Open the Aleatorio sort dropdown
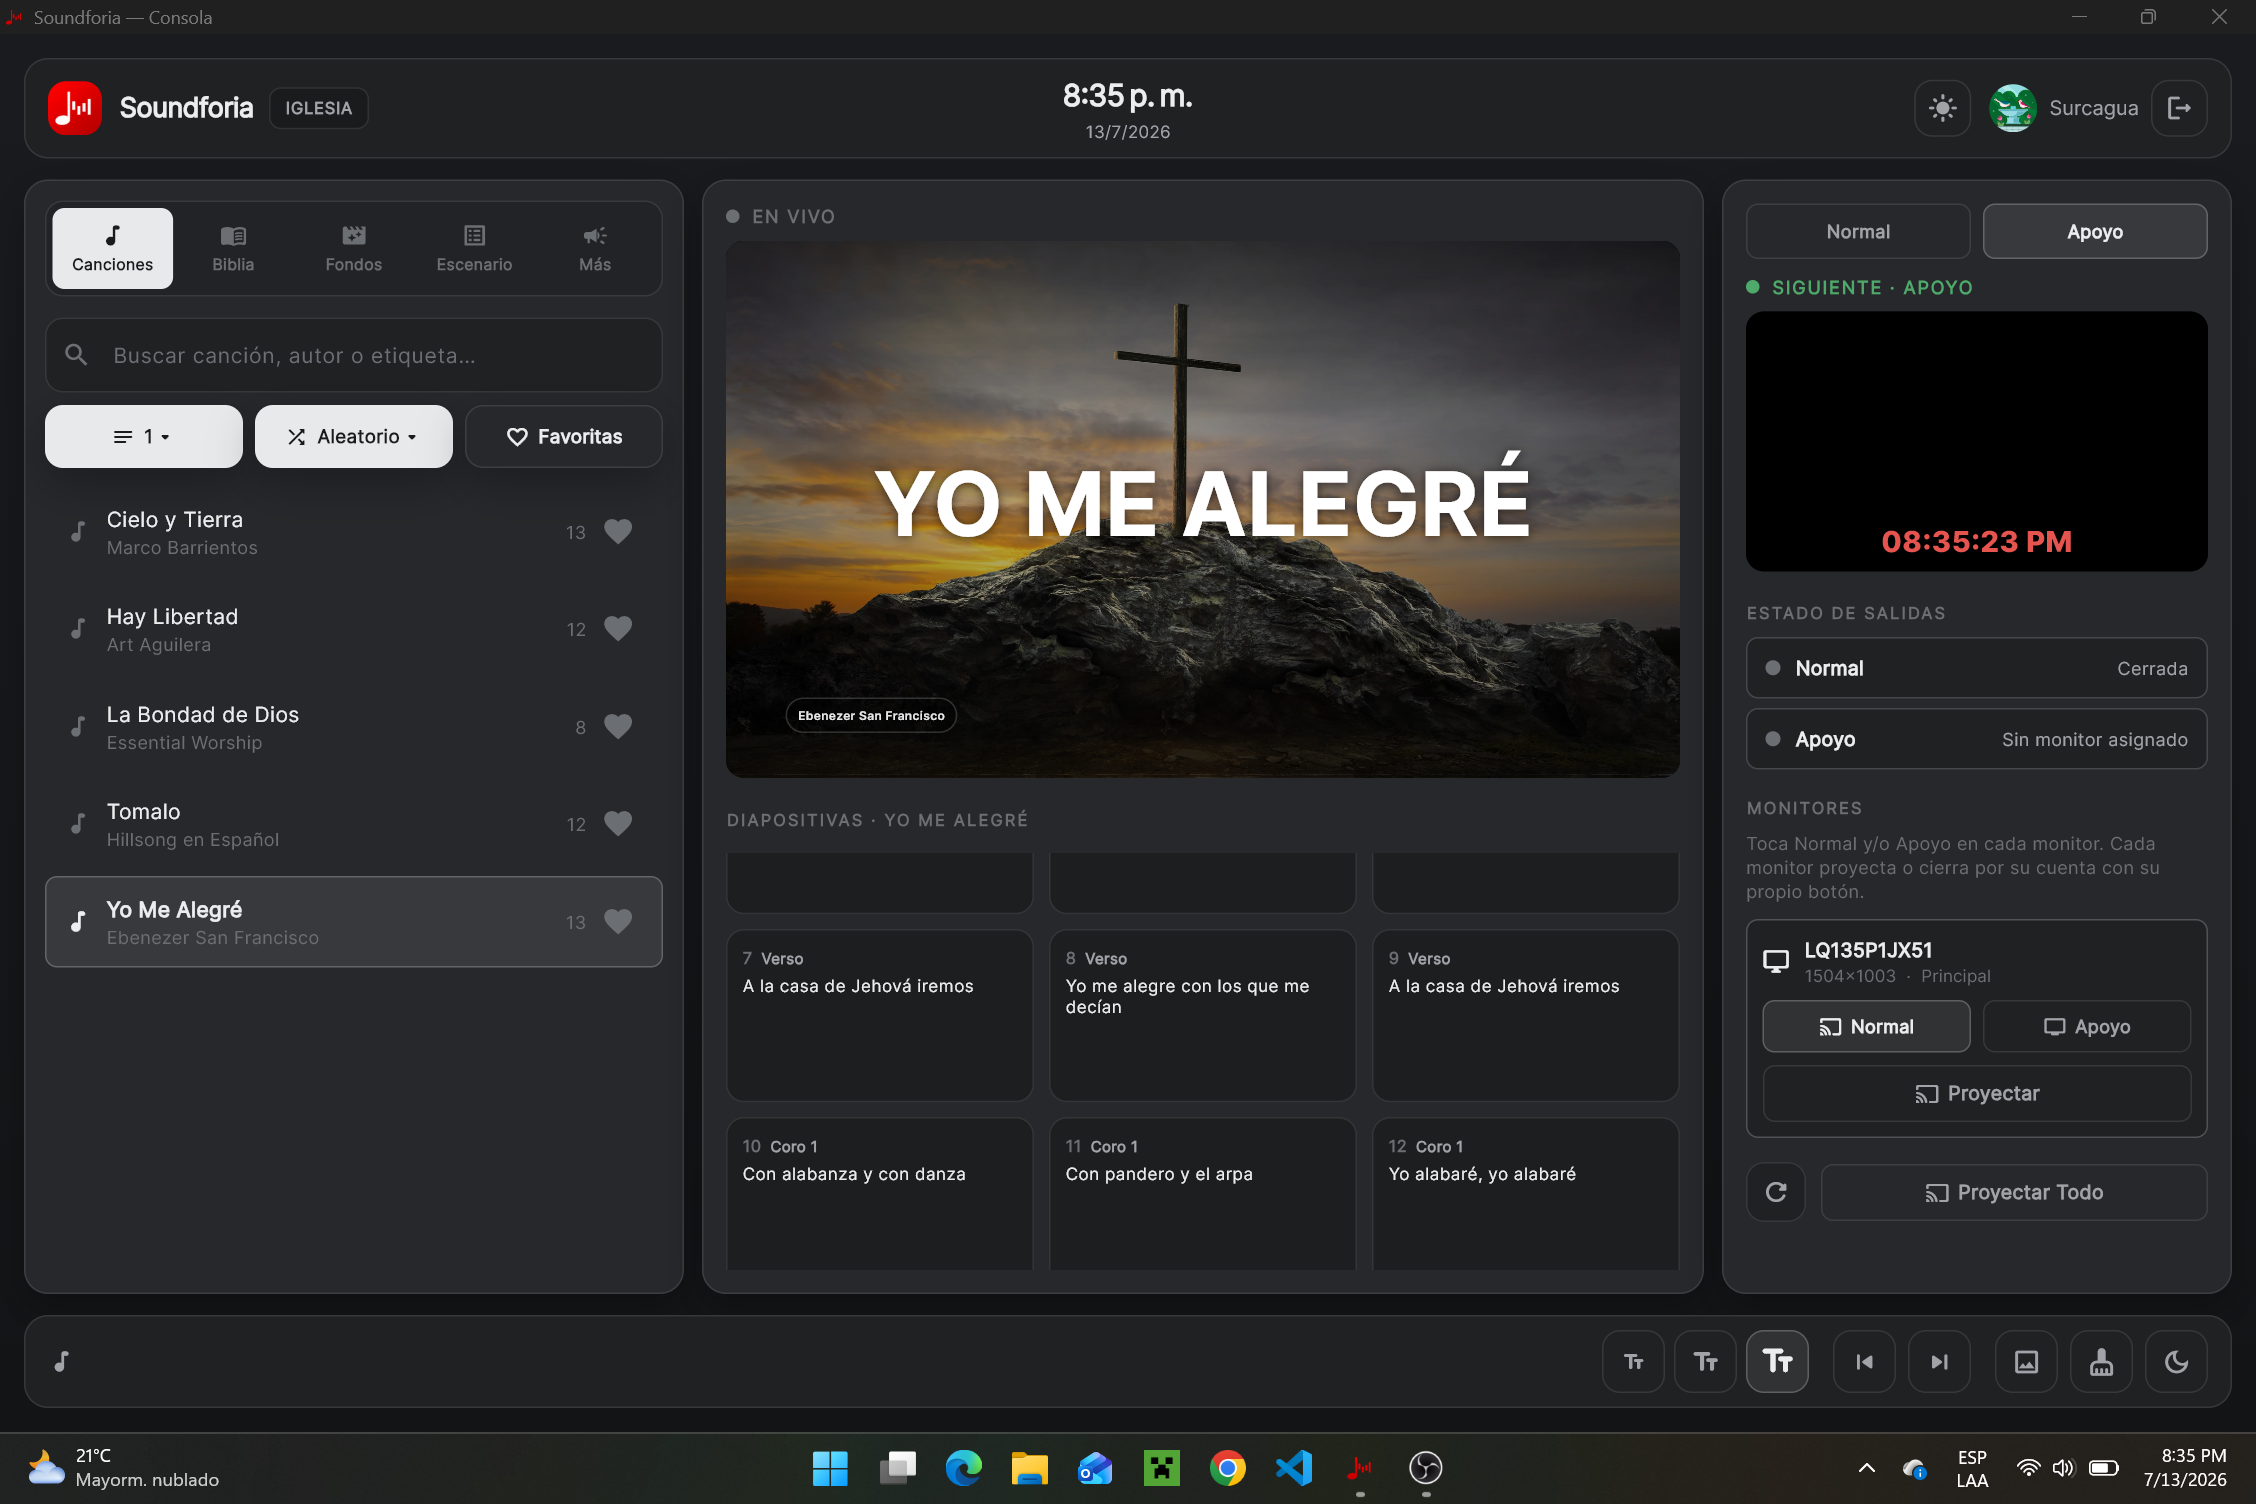Screen dimensions: 2256x1504 (353, 436)
